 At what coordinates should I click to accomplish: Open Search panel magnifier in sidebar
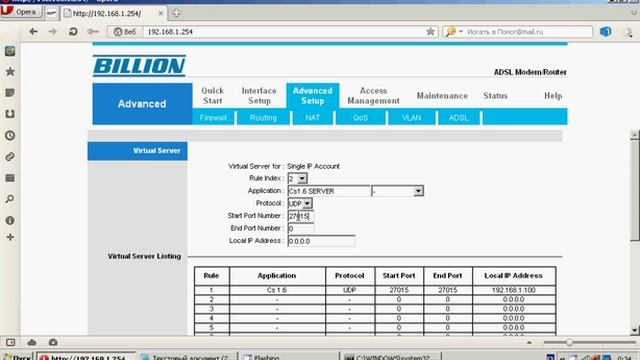tap(10, 199)
